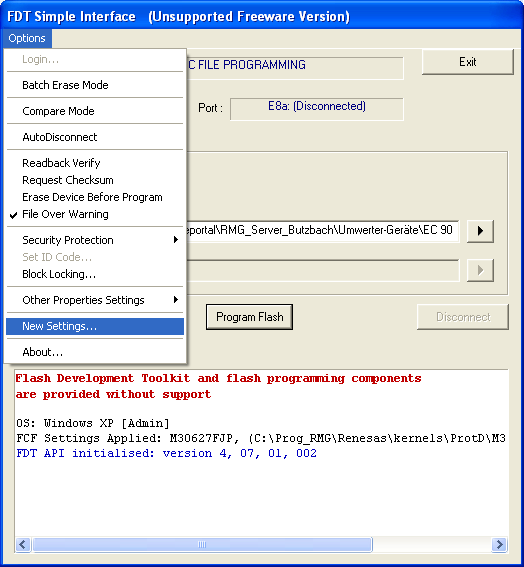Open the About dialog

click(x=95, y=352)
